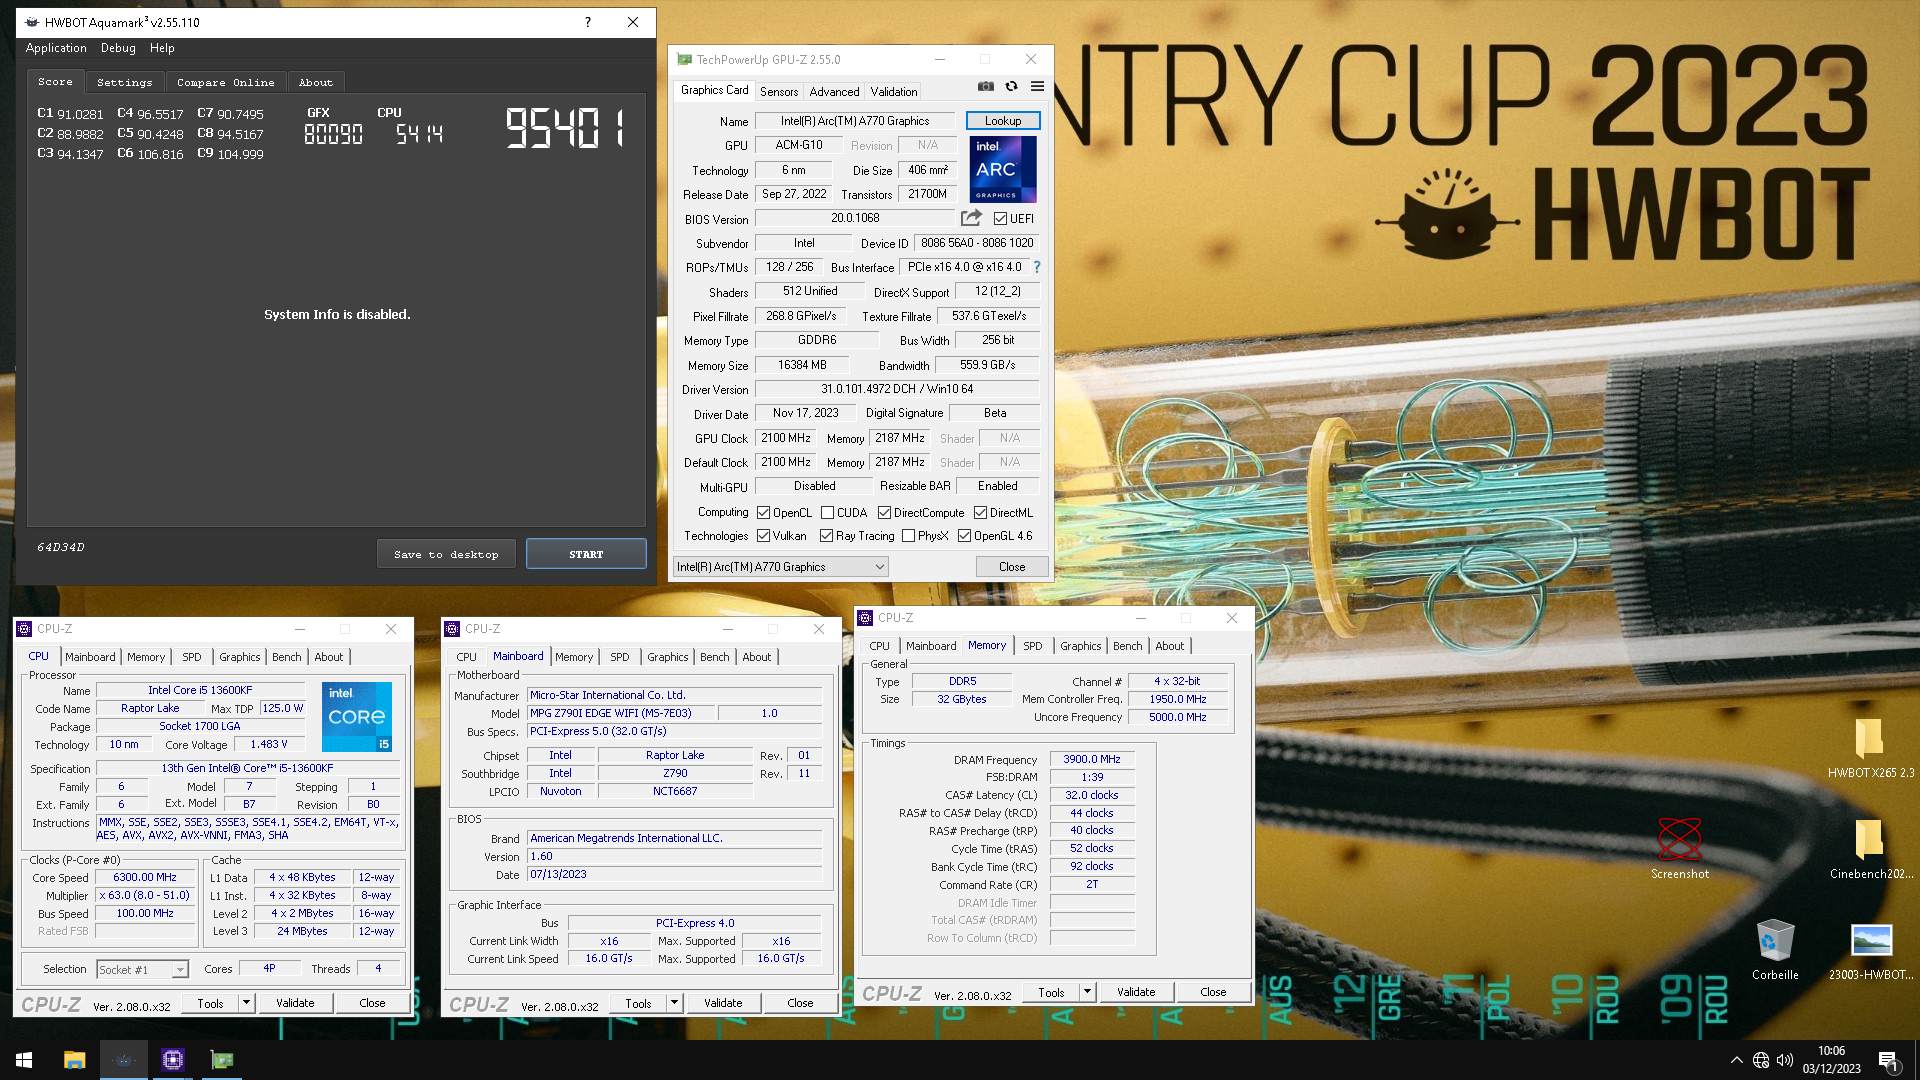
Task: Click GPU name field Intel Arc A770
Action: [x=855, y=121]
